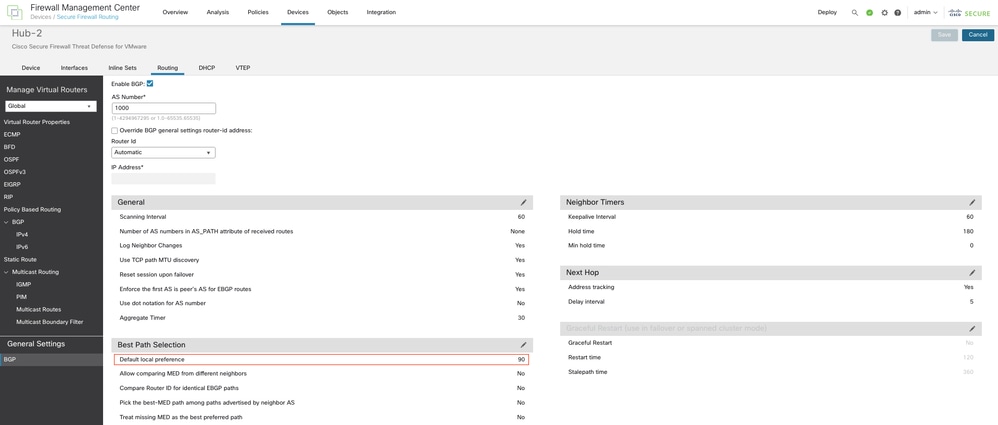Click the Log Neighbor Changes row label
The height and width of the screenshot is (425, 998).
pos(151,246)
